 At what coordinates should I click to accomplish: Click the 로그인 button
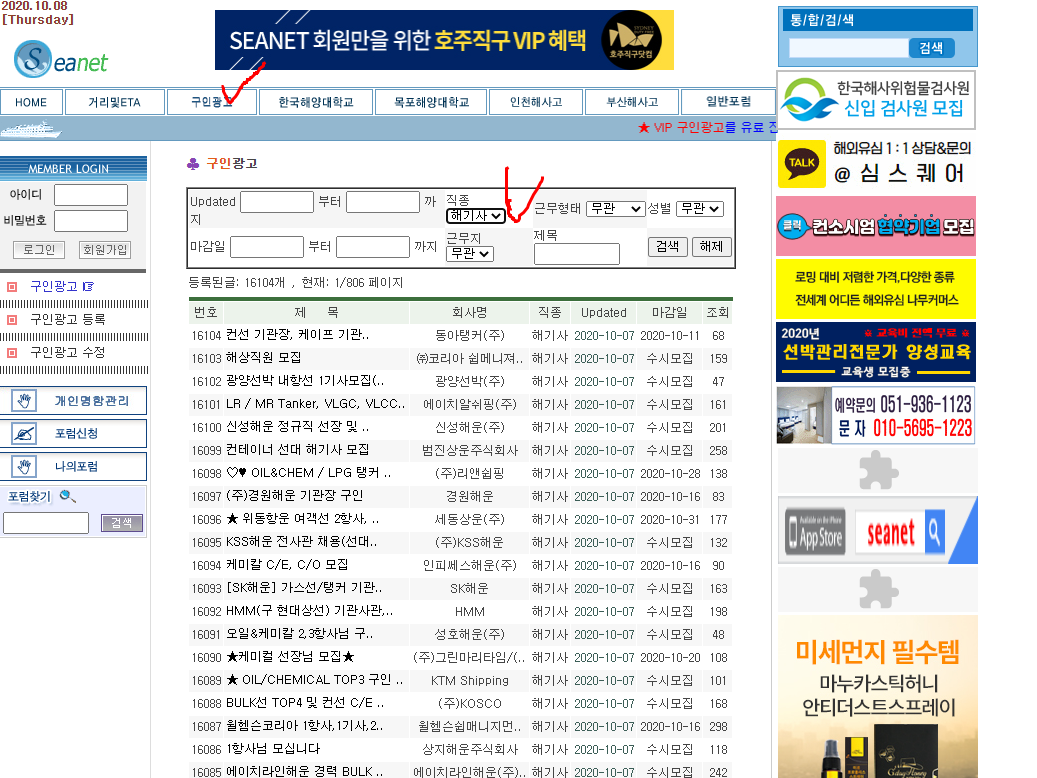click(39, 249)
